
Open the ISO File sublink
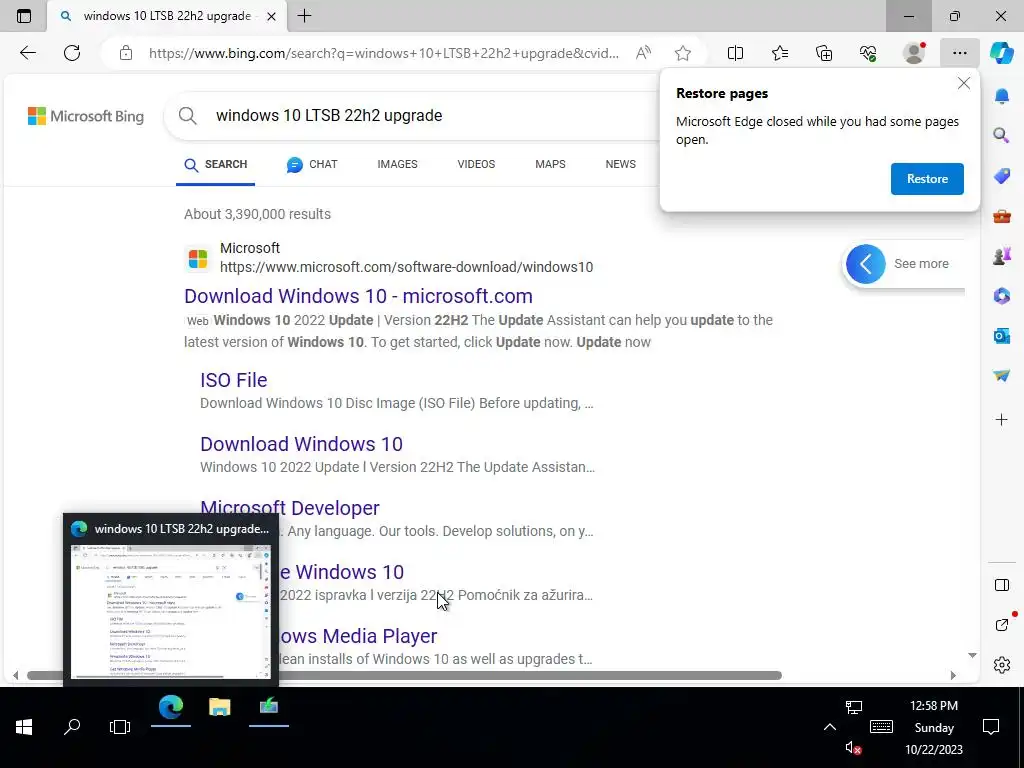(x=233, y=380)
